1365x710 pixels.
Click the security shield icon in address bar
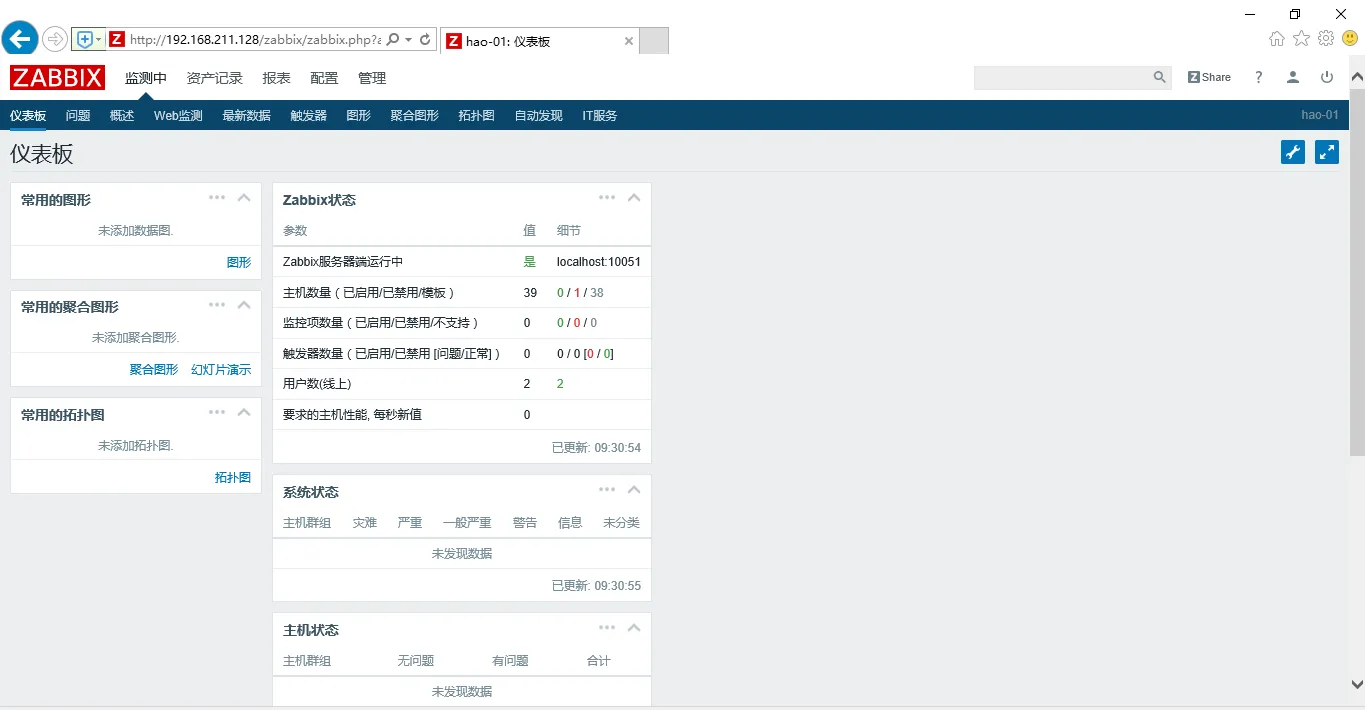point(85,39)
